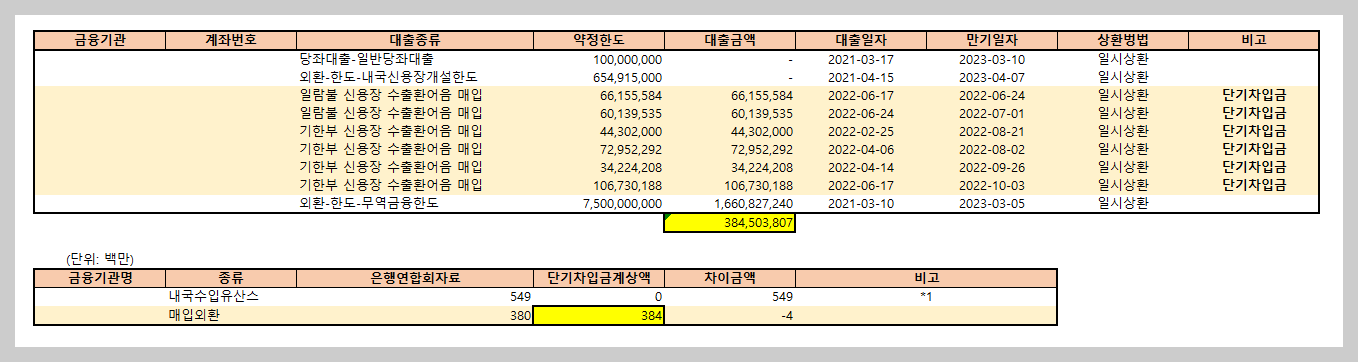Click the 매입외환 cell
The image size is (1358, 362).
(x=232, y=315)
